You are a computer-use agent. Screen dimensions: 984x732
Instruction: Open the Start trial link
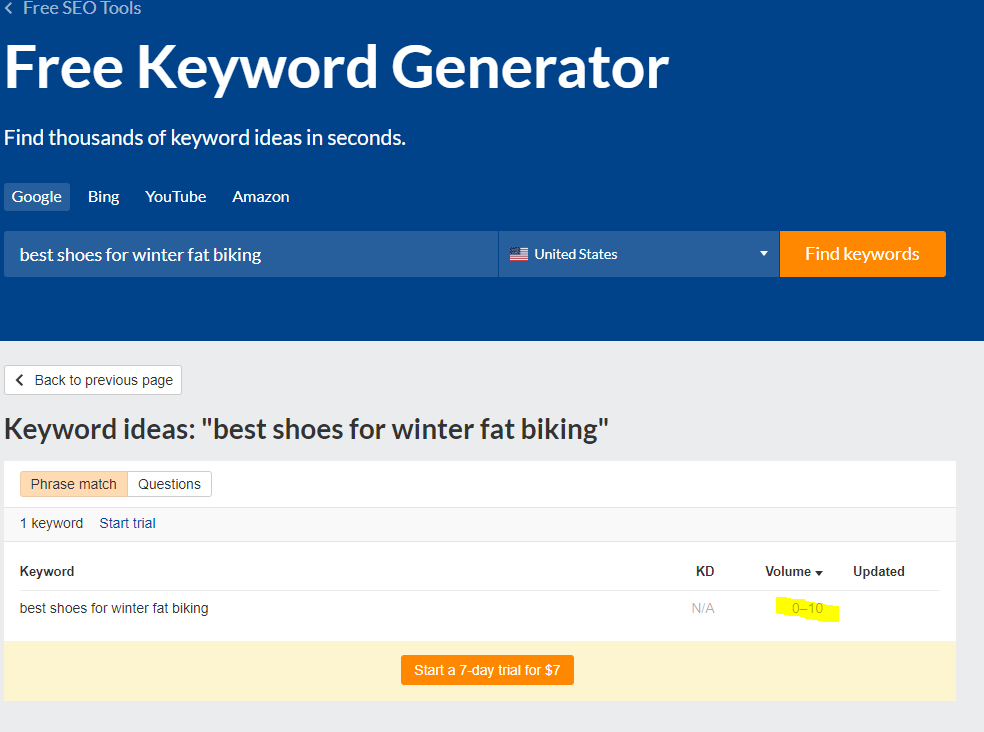[x=127, y=523]
